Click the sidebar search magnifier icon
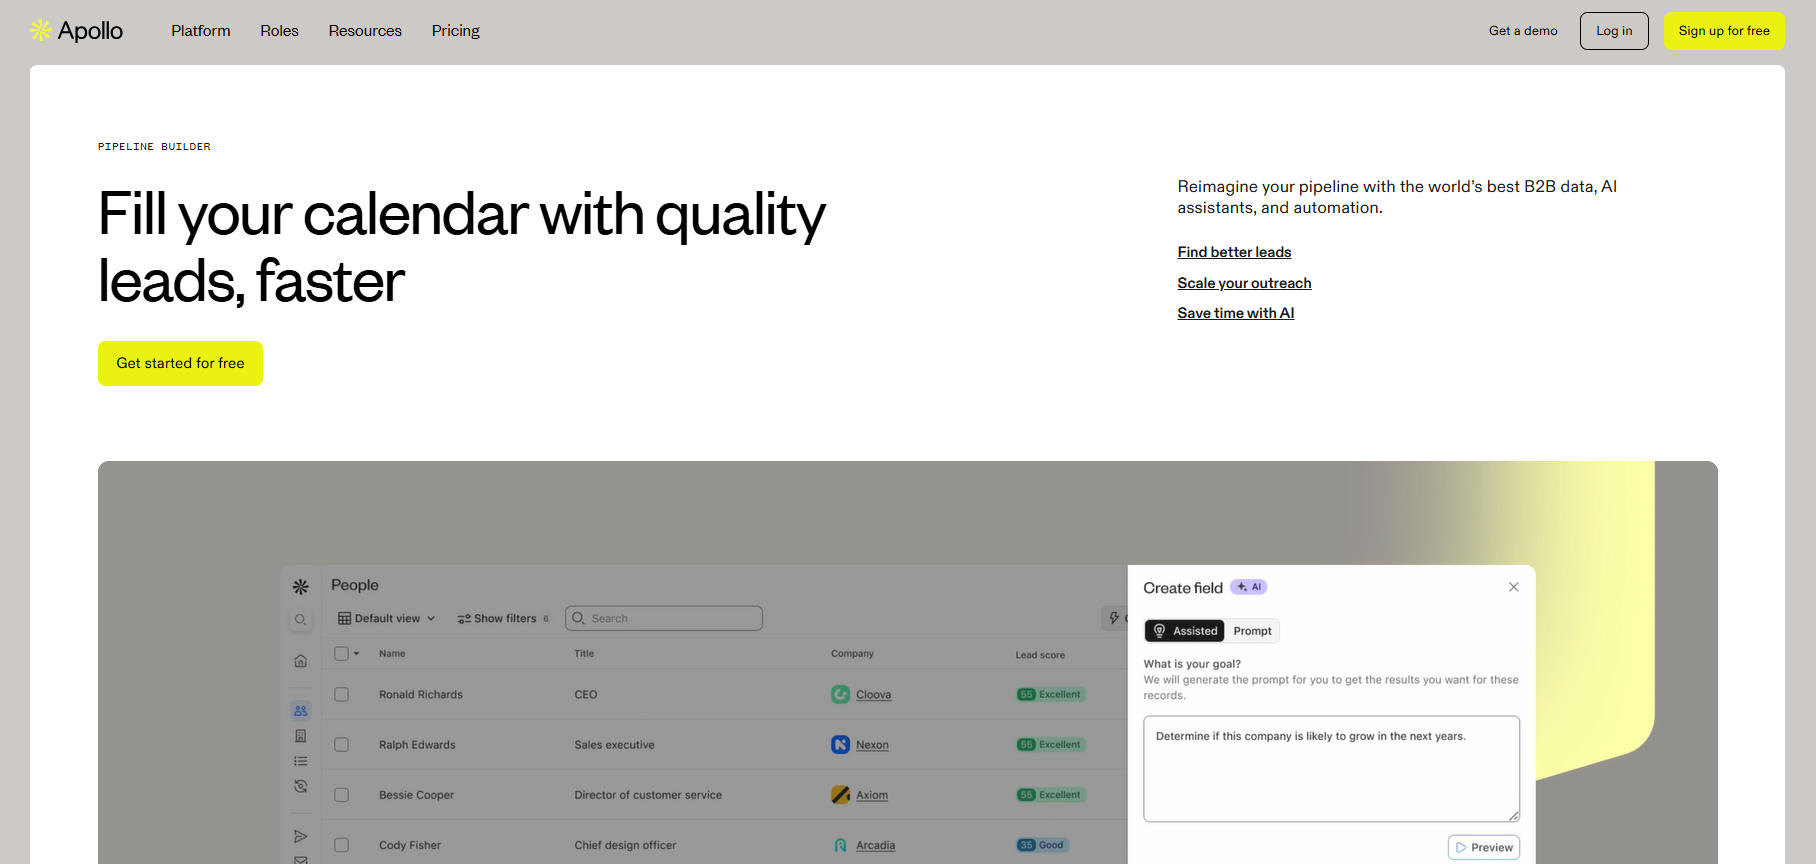This screenshot has width=1816, height=864. (300, 620)
